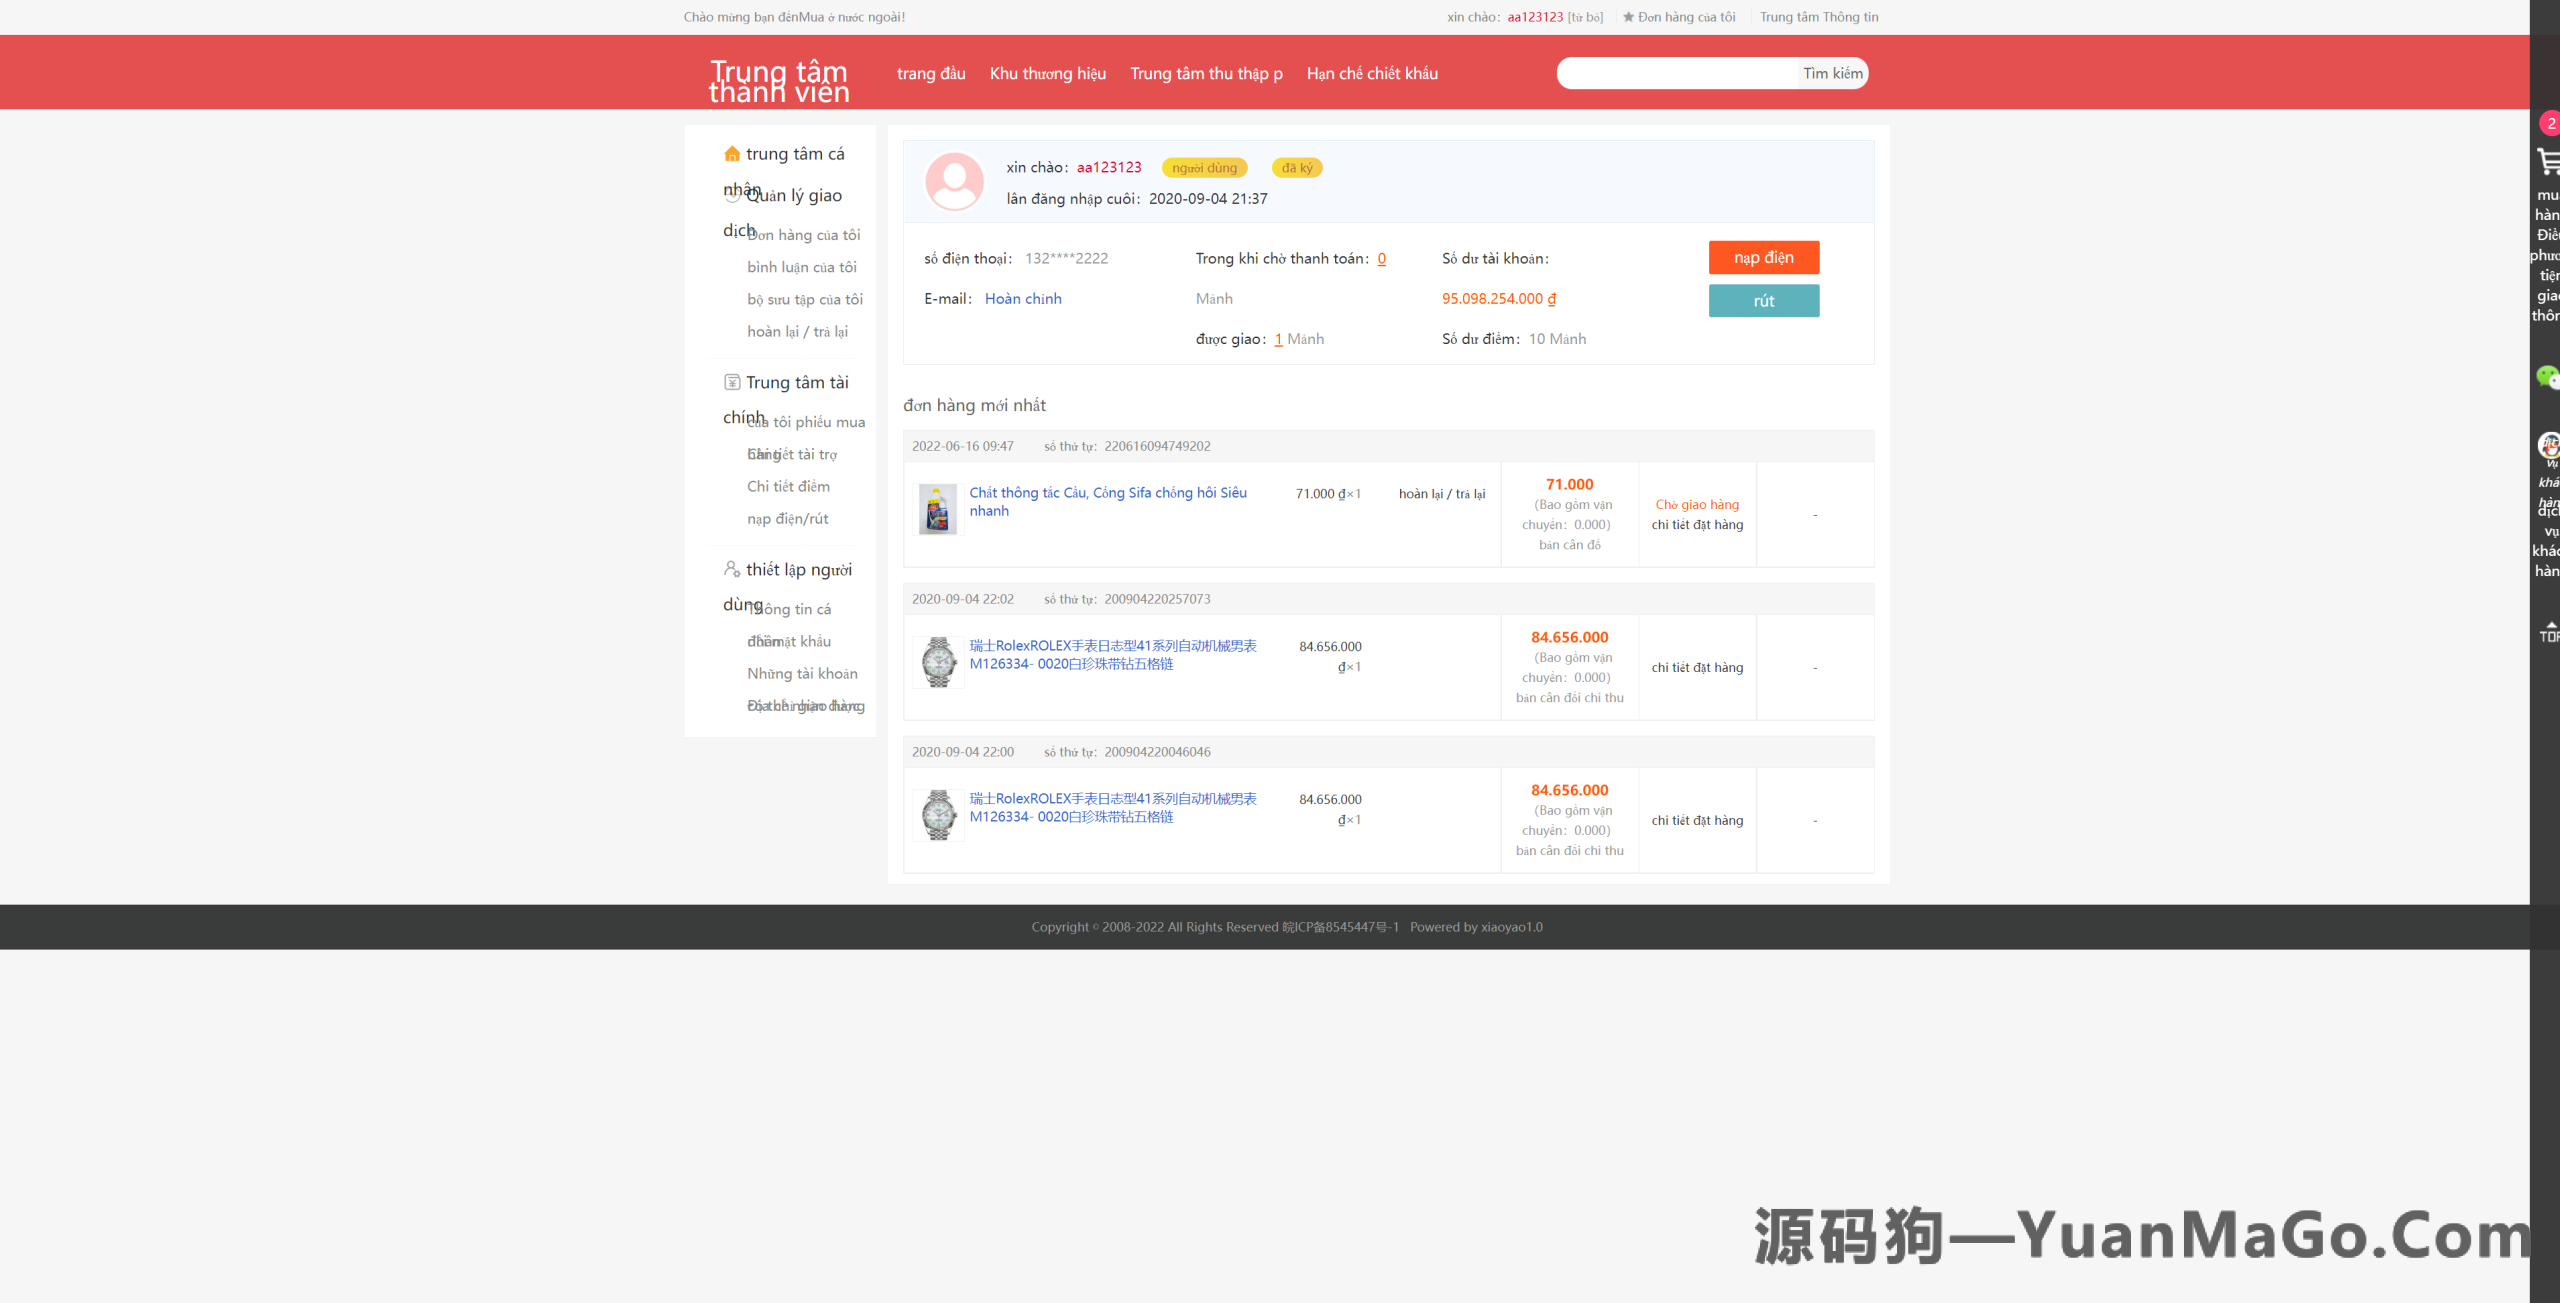Open thiết lập người dùng via the user-gear icon

[733, 568]
